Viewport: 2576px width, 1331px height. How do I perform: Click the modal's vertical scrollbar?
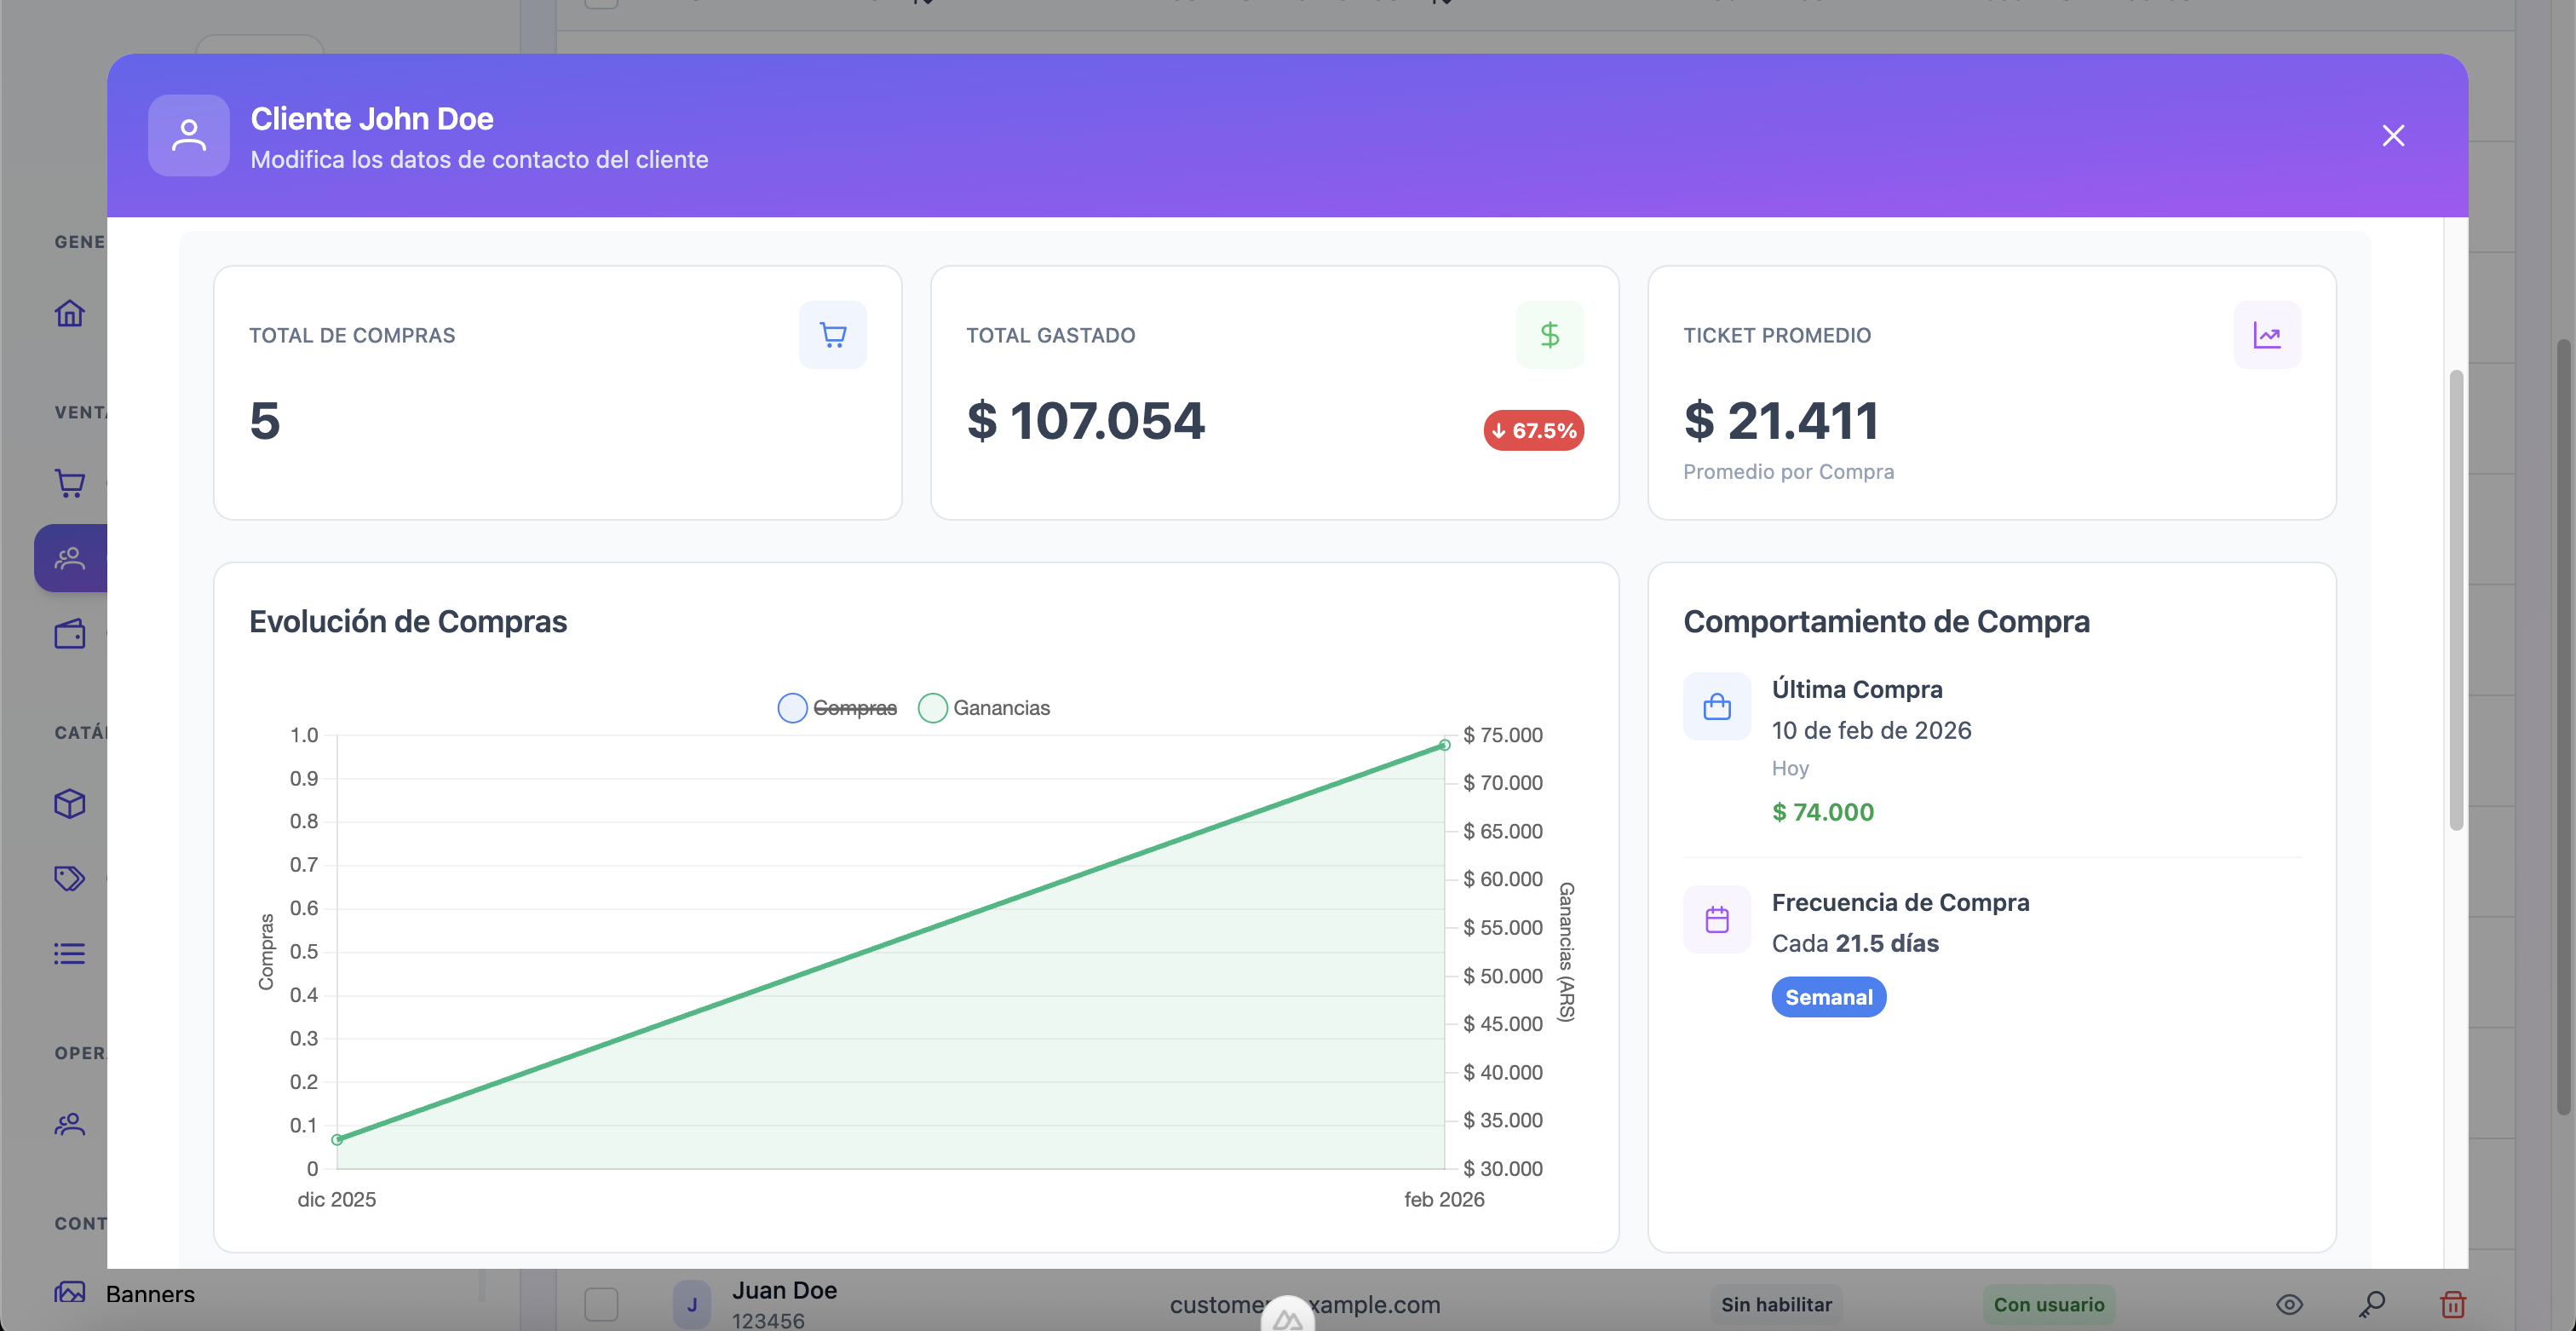click(x=2455, y=600)
